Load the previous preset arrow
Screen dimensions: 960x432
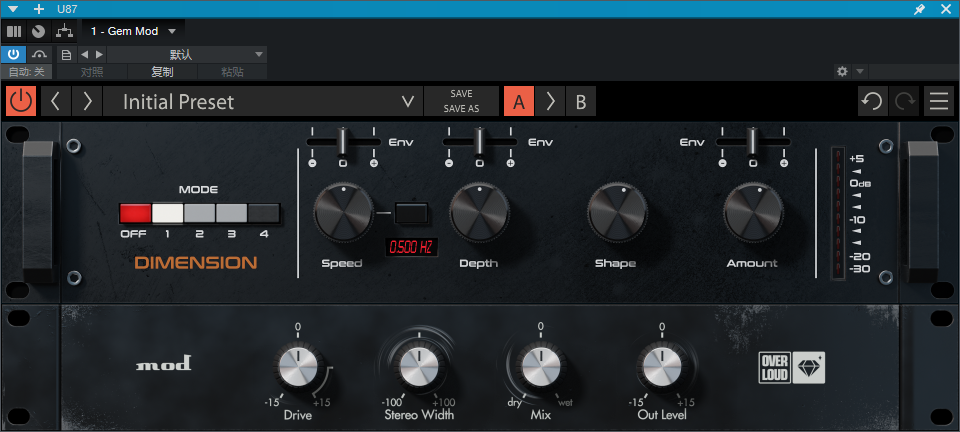tap(56, 101)
